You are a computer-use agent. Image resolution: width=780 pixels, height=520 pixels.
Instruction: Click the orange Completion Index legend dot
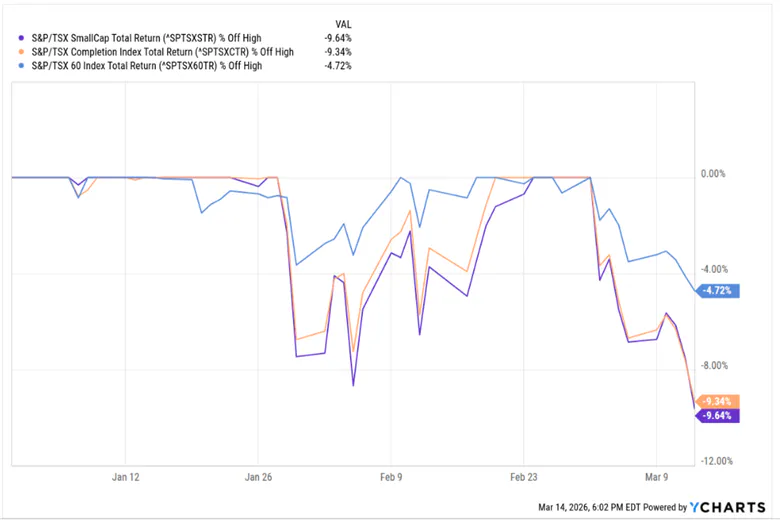[x=23, y=52]
